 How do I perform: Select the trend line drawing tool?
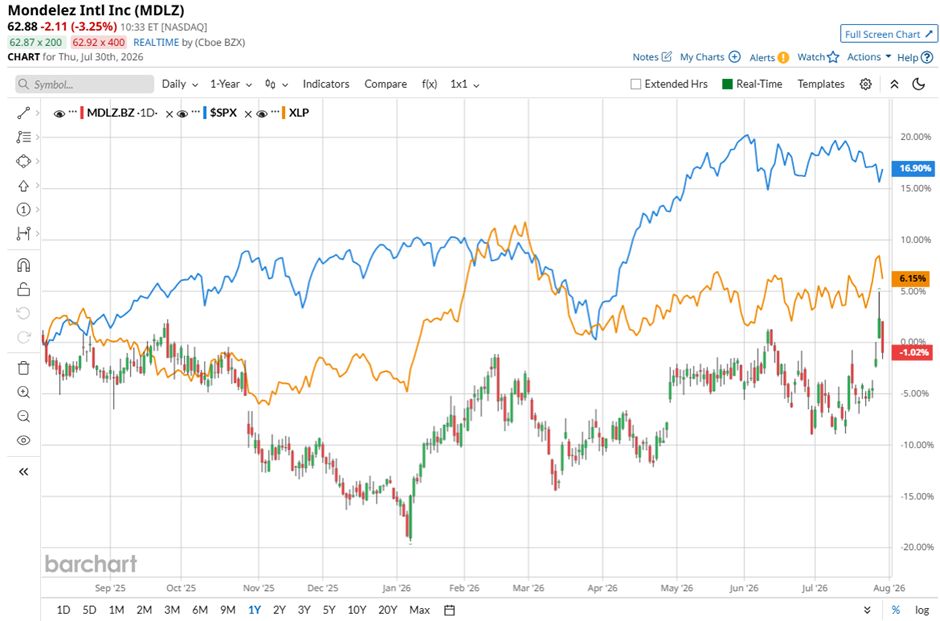[23, 113]
